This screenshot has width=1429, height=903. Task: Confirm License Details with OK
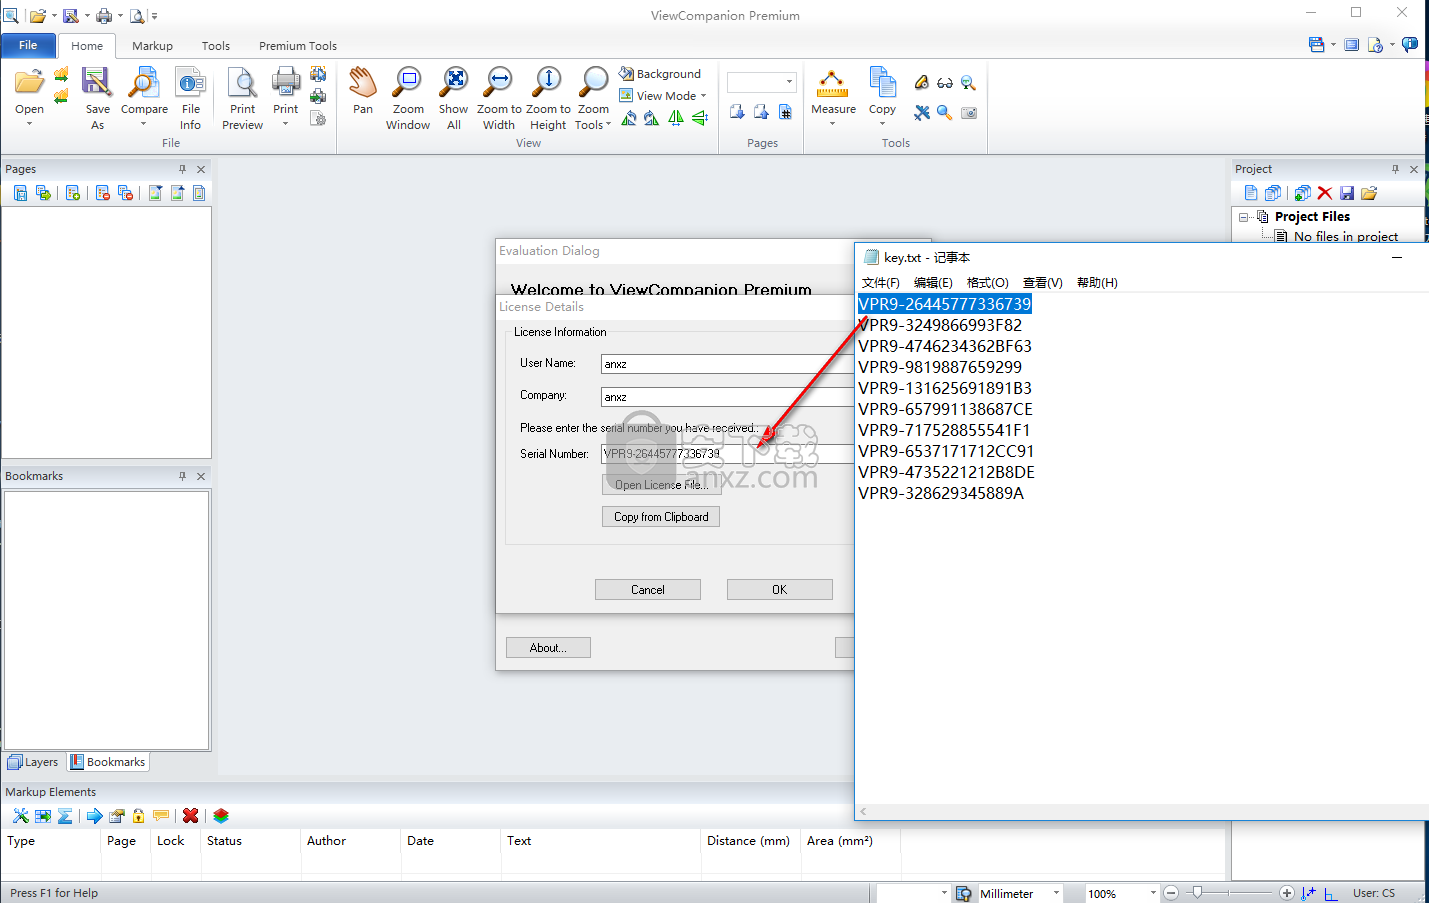(x=780, y=590)
